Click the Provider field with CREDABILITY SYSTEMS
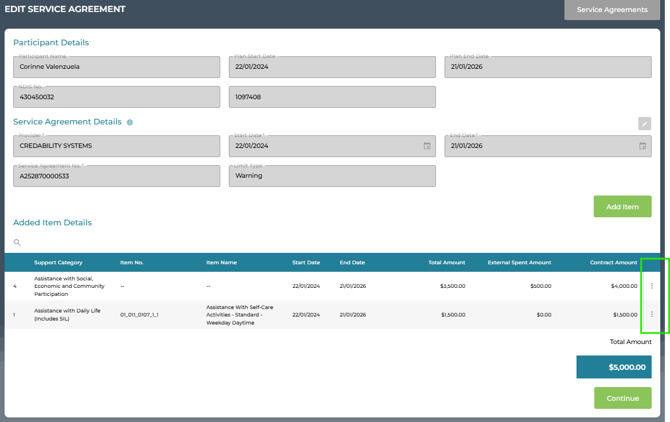 coord(116,146)
